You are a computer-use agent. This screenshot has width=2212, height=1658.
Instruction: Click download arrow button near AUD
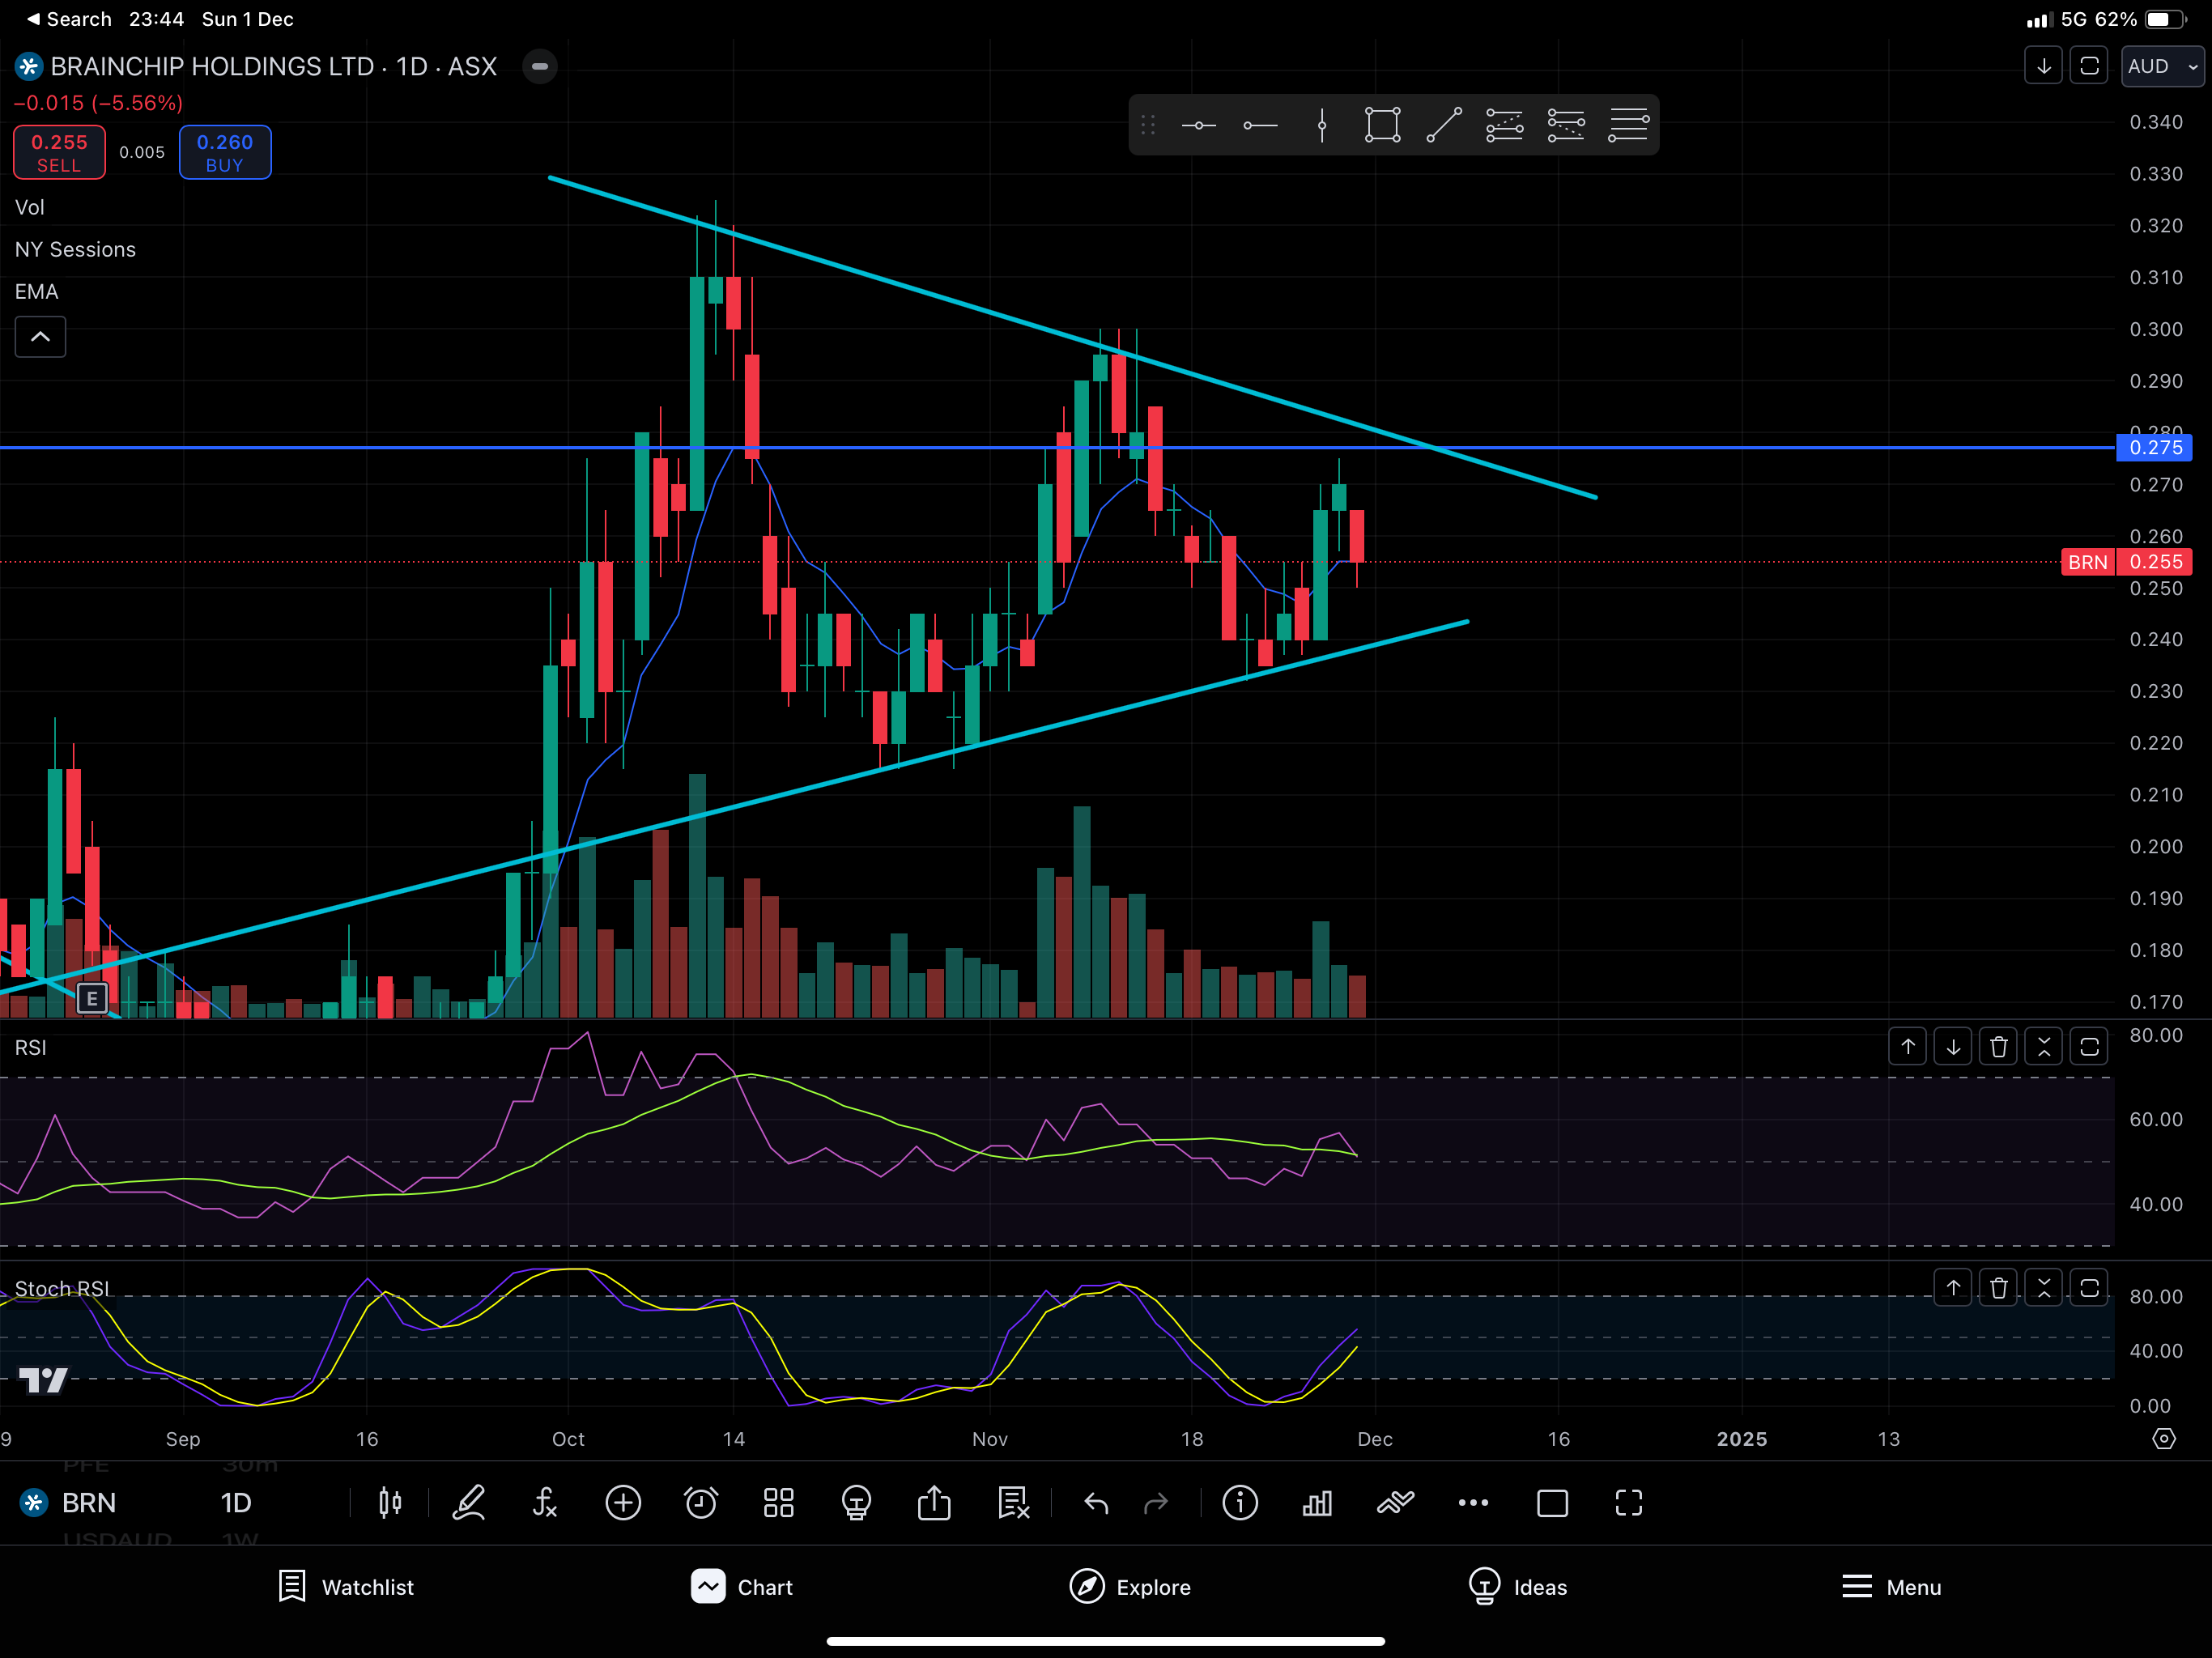pos(2043,66)
